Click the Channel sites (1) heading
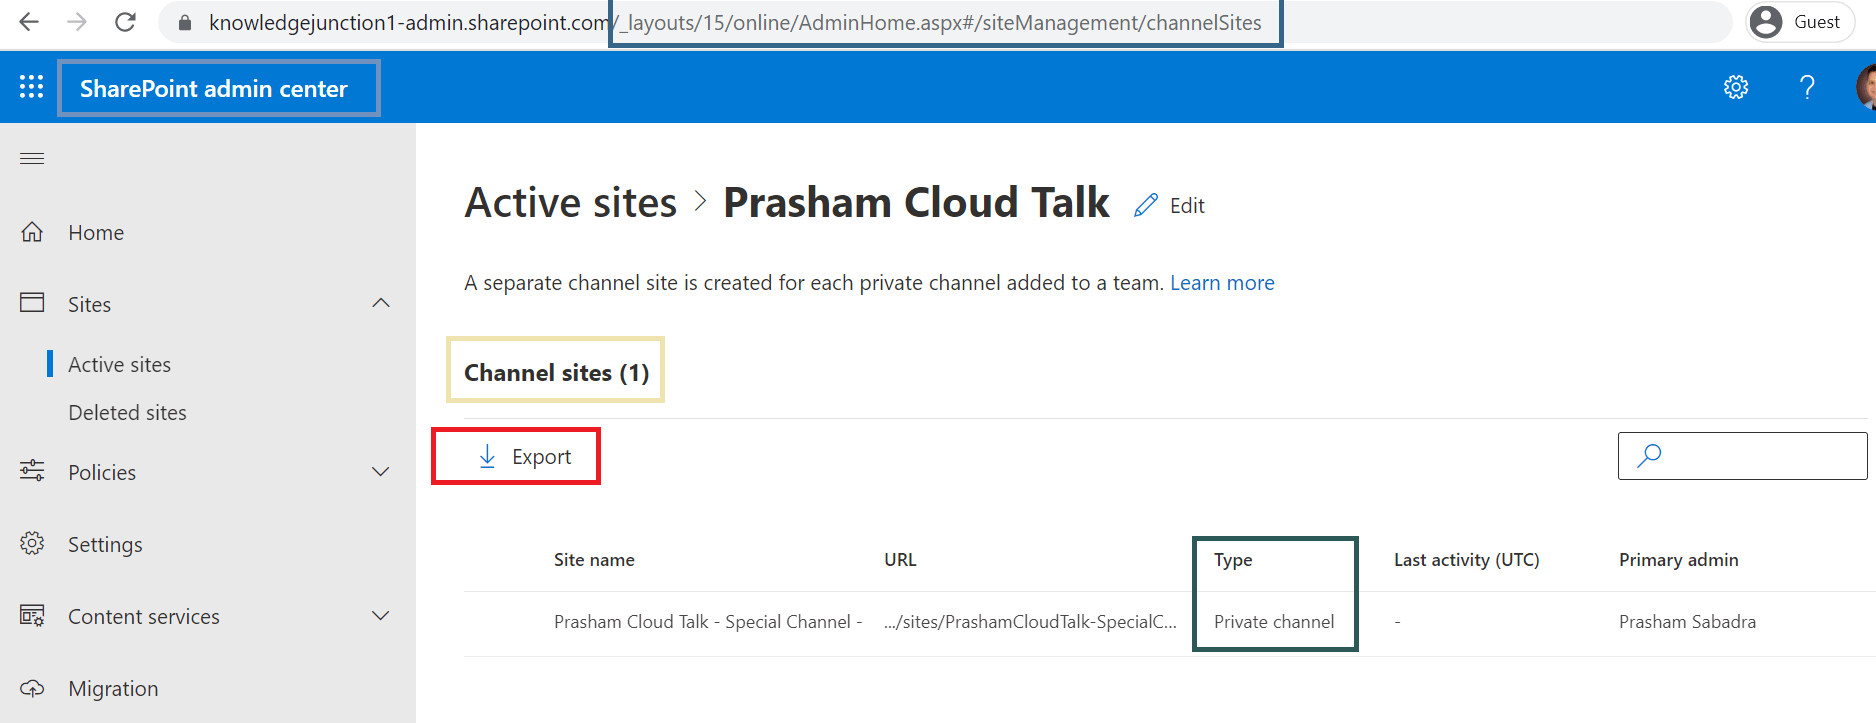 coord(556,372)
